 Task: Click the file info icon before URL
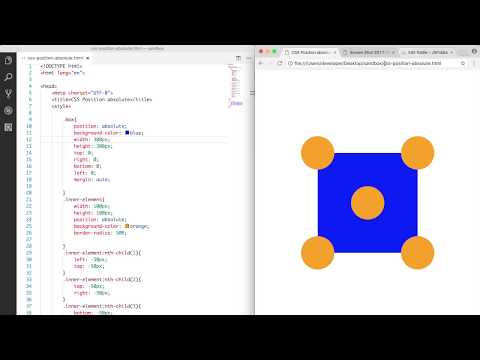click(290, 63)
